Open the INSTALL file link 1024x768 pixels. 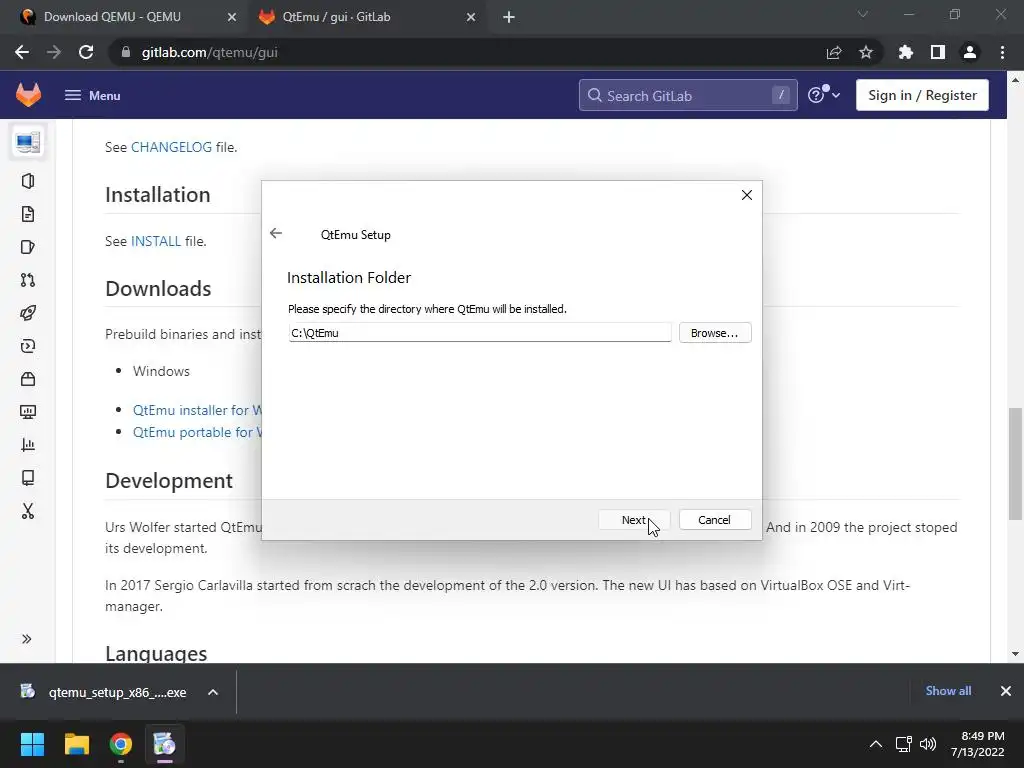click(x=156, y=241)
